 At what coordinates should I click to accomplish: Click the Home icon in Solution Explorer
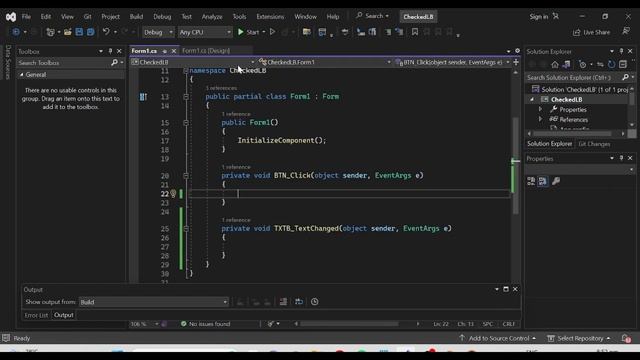click(x=555, y=64)
